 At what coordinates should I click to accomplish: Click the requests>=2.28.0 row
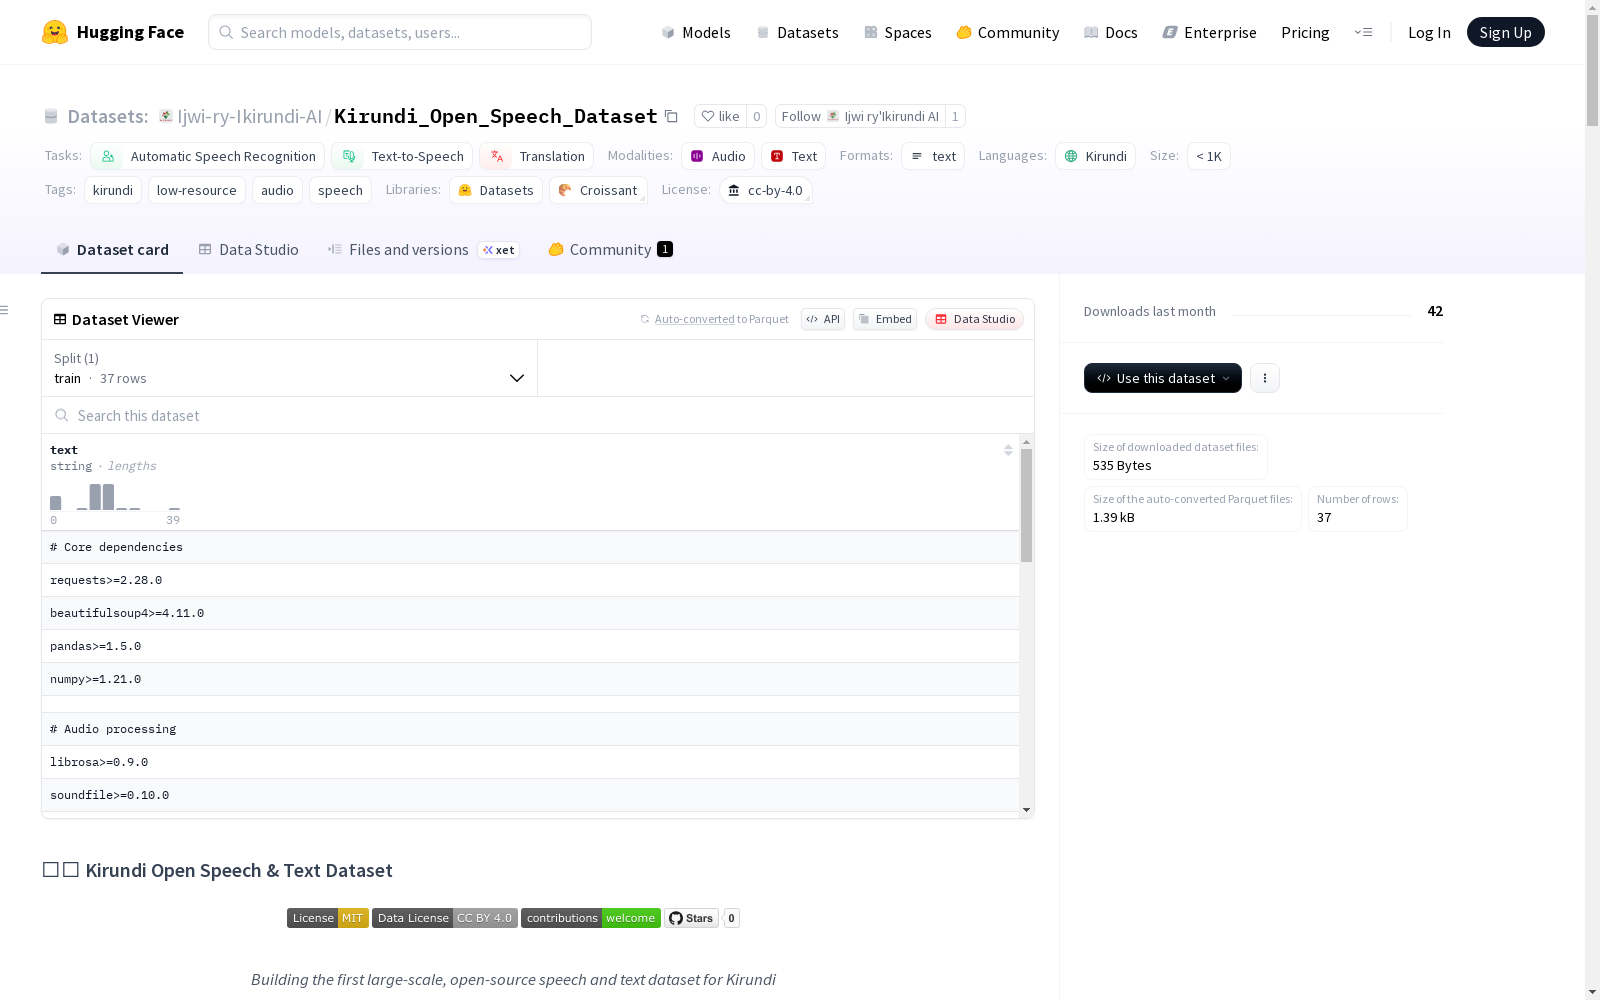pyautogui.click(x=530, y=580)
